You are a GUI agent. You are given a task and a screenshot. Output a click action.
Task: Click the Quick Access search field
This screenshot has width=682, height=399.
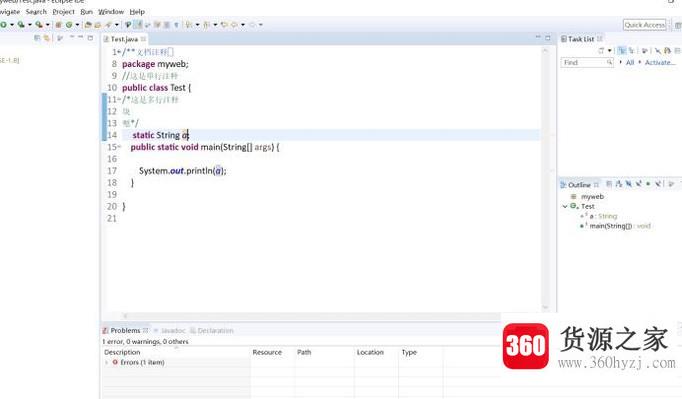(645, 25)
